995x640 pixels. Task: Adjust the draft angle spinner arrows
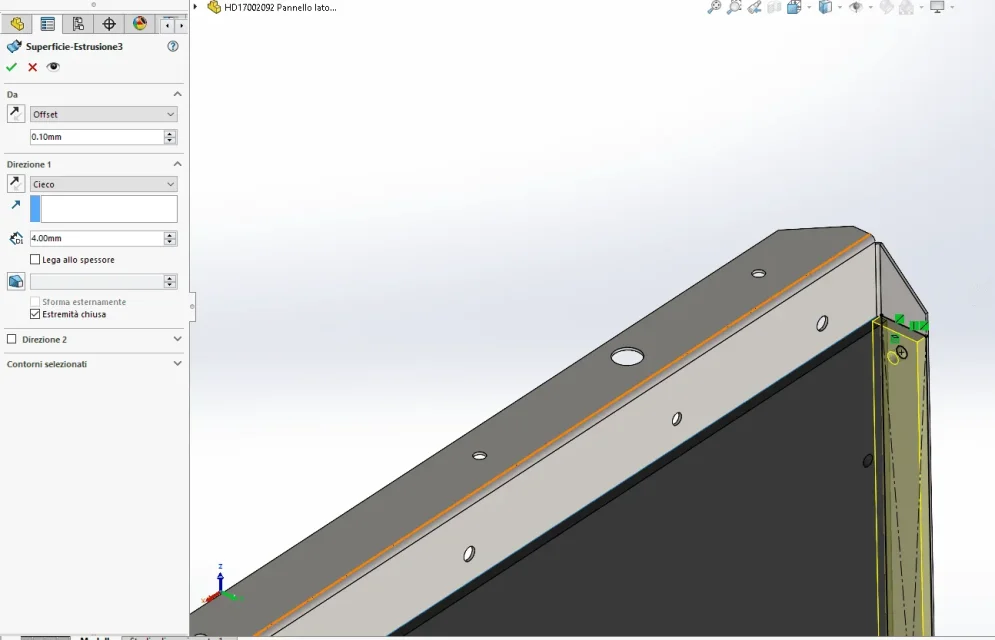click(170, 281)
